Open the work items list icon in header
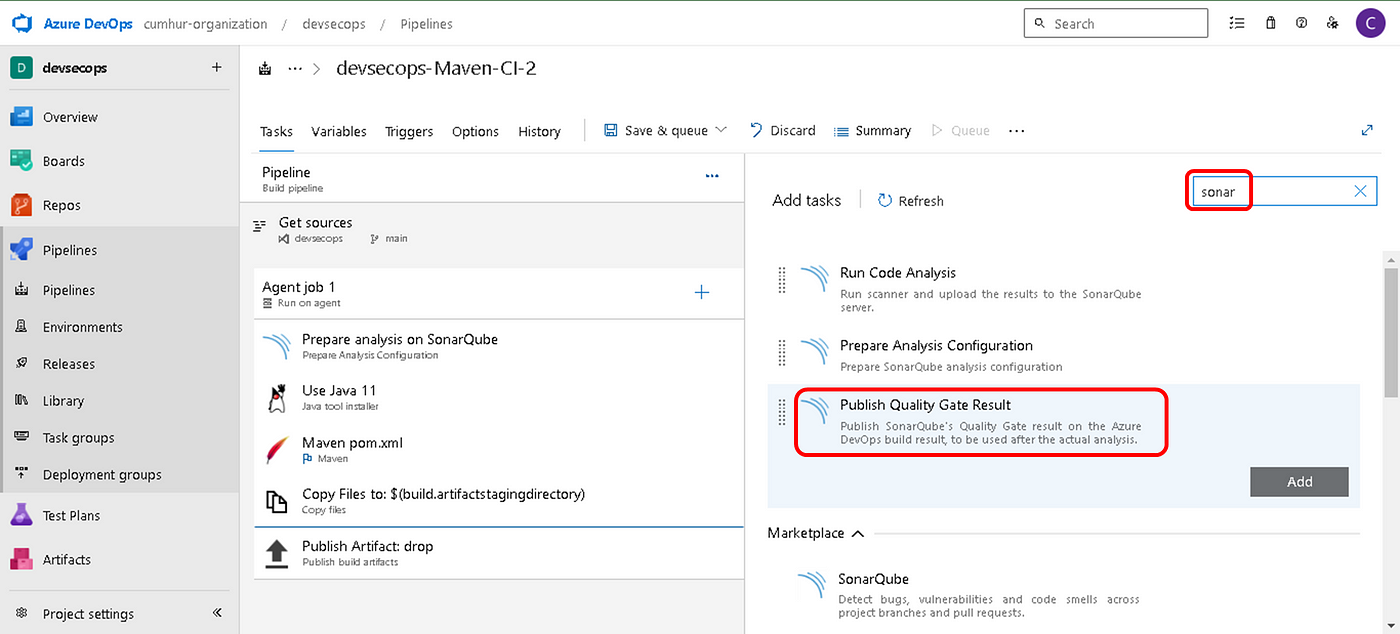Viewport: 1400px width, 634px height. (x=1236, y=23)
